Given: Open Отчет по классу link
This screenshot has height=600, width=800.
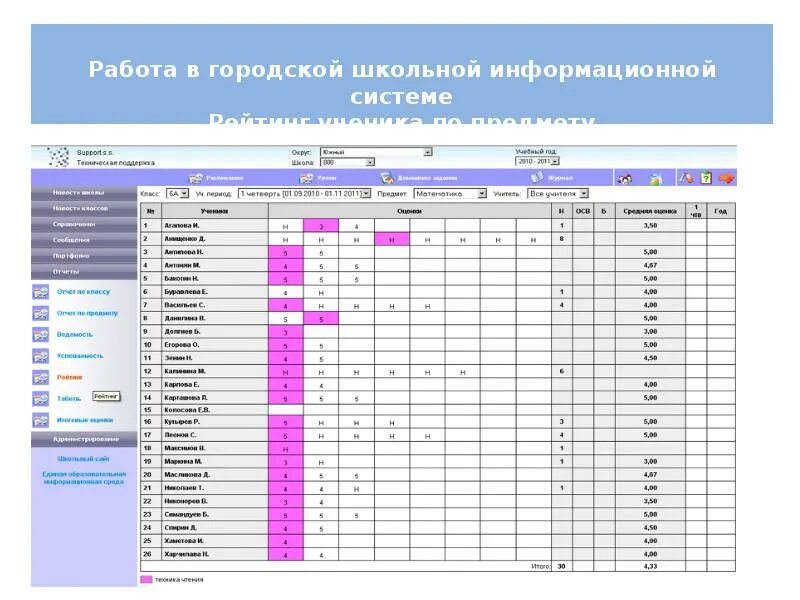Looking at the screenshot, I should click(83, 292).
